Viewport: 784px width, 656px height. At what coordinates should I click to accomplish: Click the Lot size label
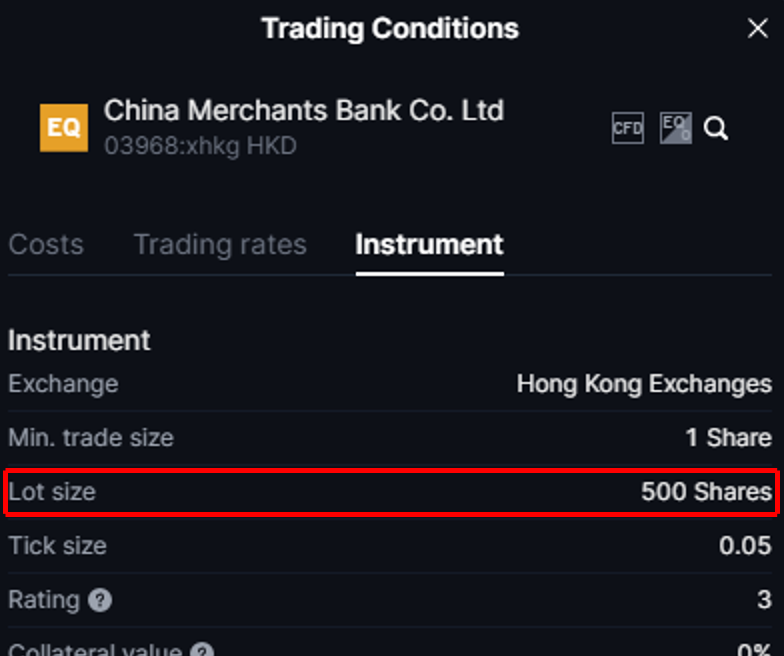(x=52, y=492)
